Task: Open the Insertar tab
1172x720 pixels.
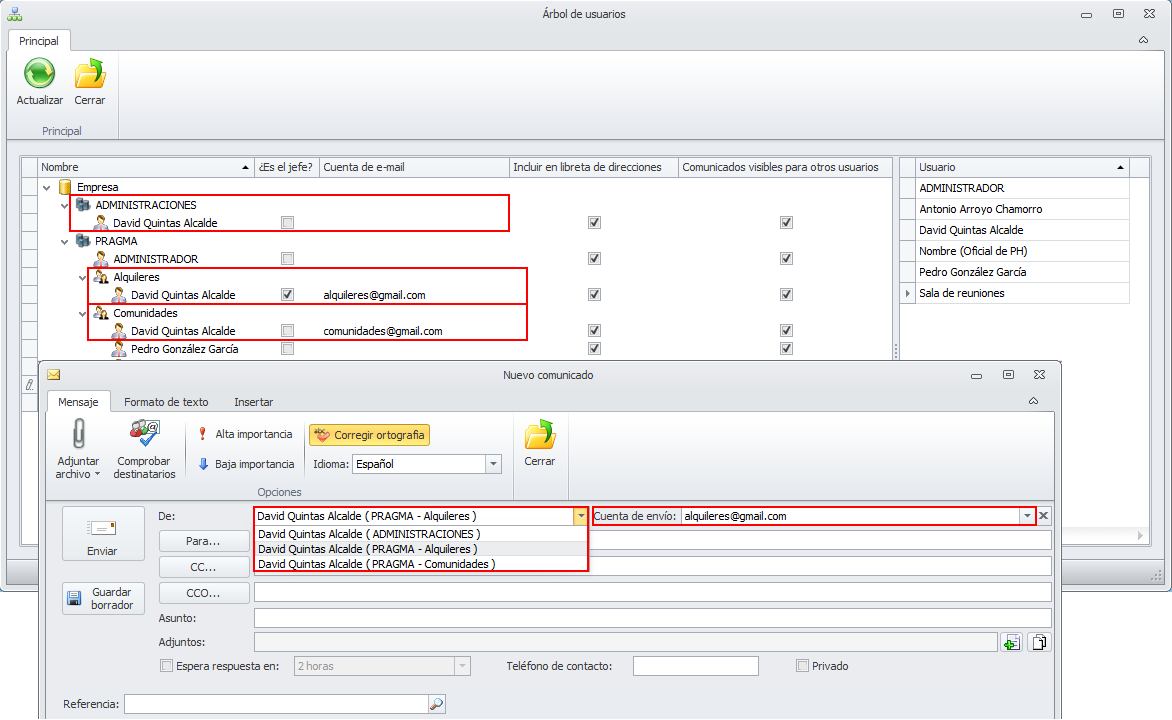Action: click(x=253, y=401)
